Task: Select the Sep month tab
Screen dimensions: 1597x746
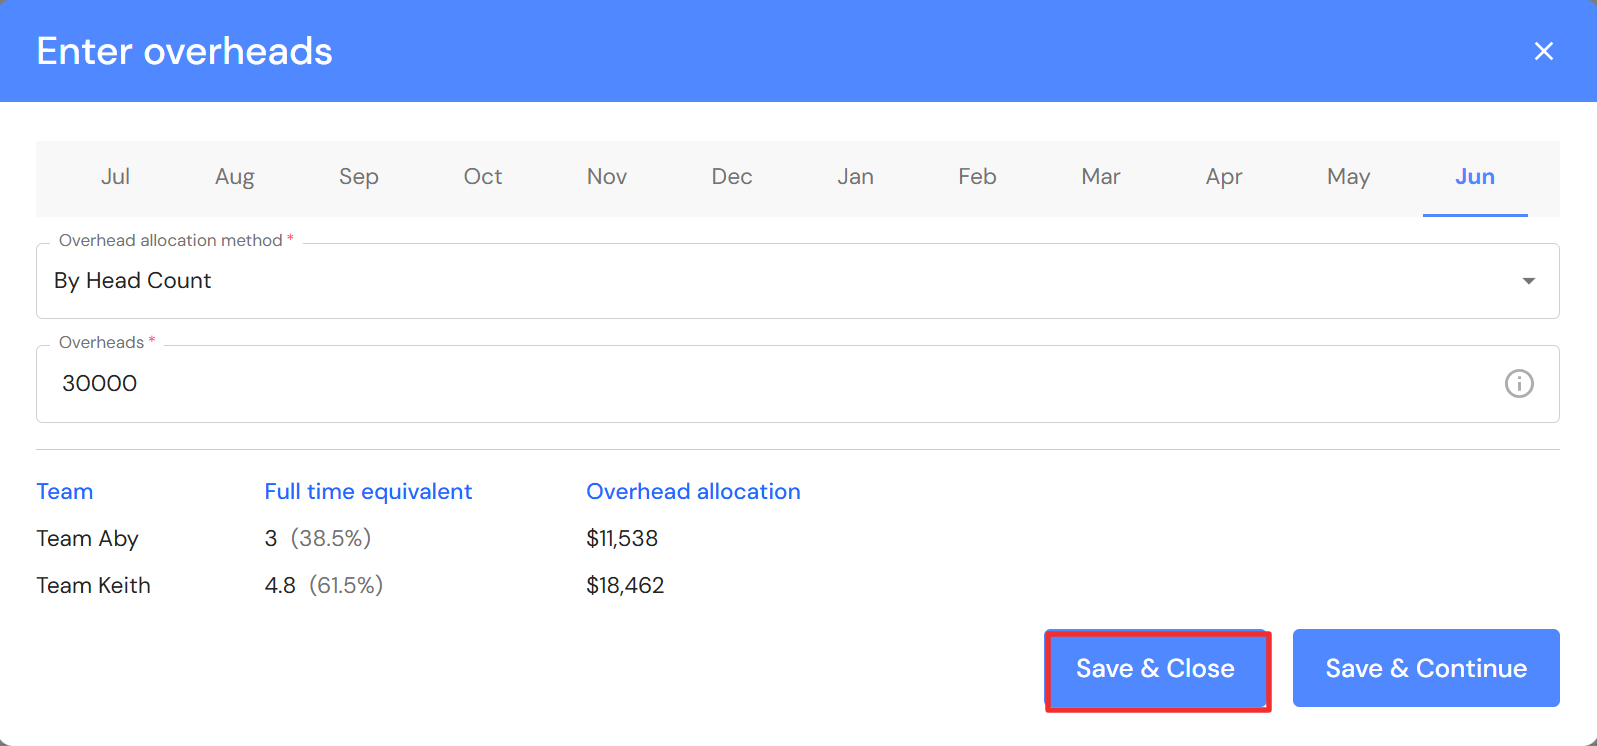Action: (x=358, y=177)
